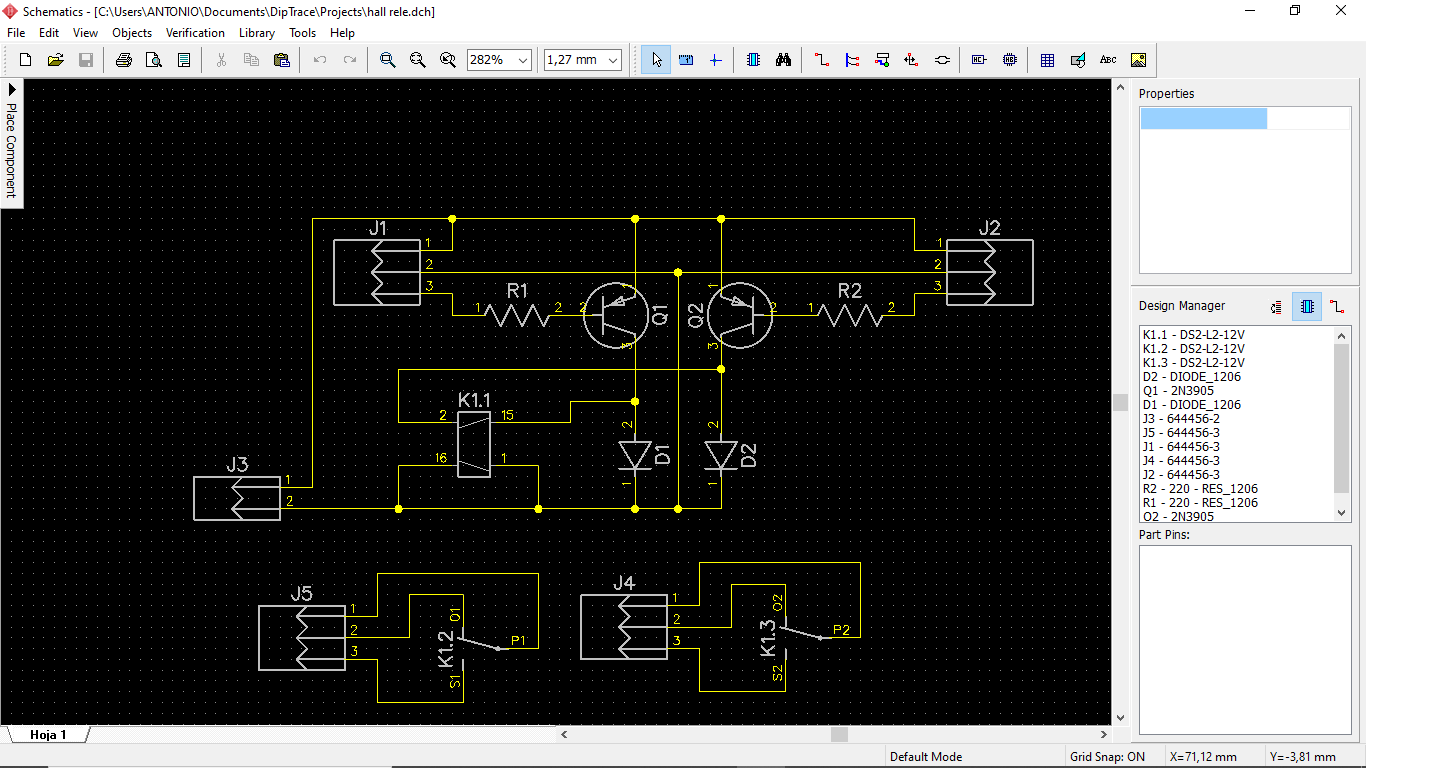Click the connection without wire icon
The height and width of the screenshot is (768, 1434).
(942, 60)
